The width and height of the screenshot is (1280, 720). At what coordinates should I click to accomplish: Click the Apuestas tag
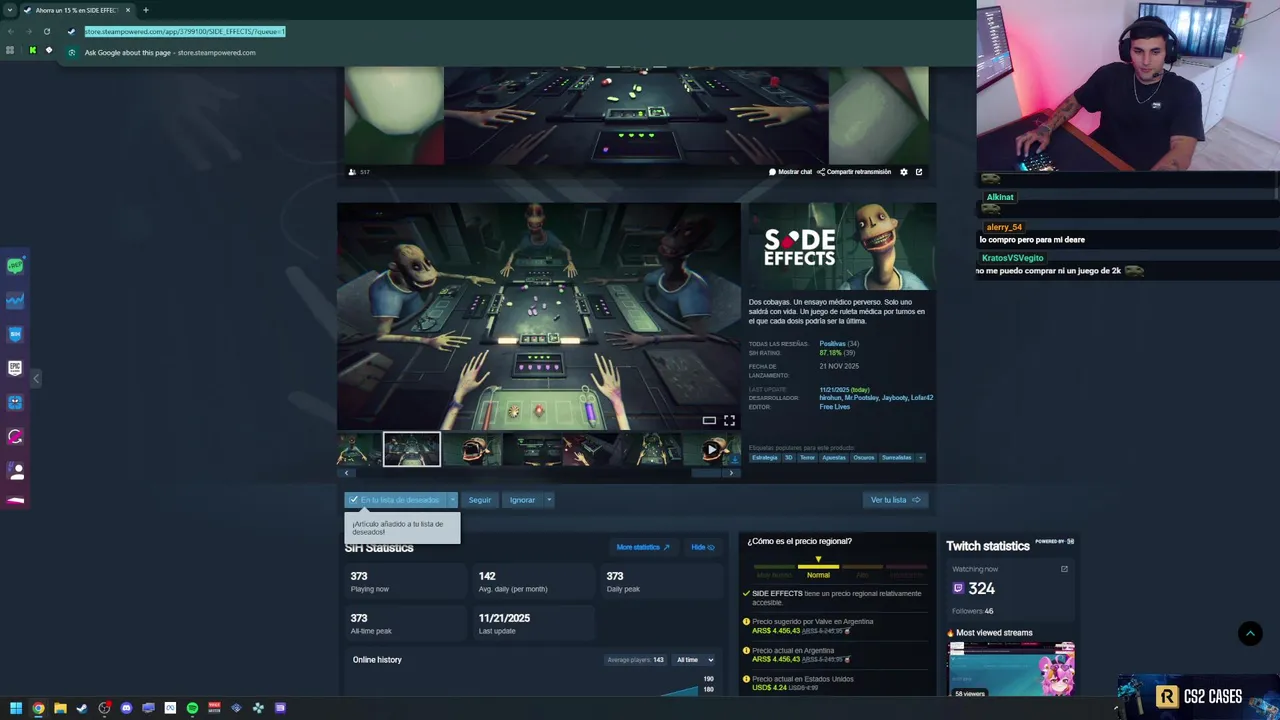pos(834,458)
